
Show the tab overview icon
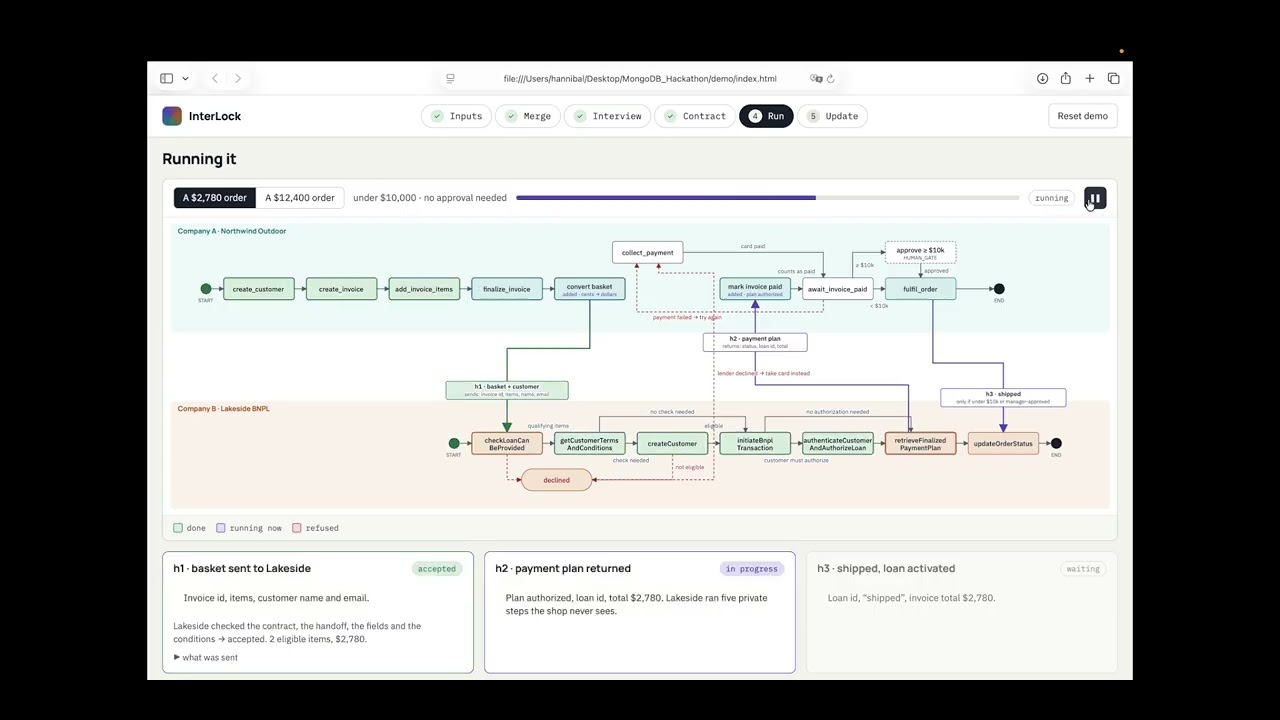pyautogui.click(x=1114, y=78)
